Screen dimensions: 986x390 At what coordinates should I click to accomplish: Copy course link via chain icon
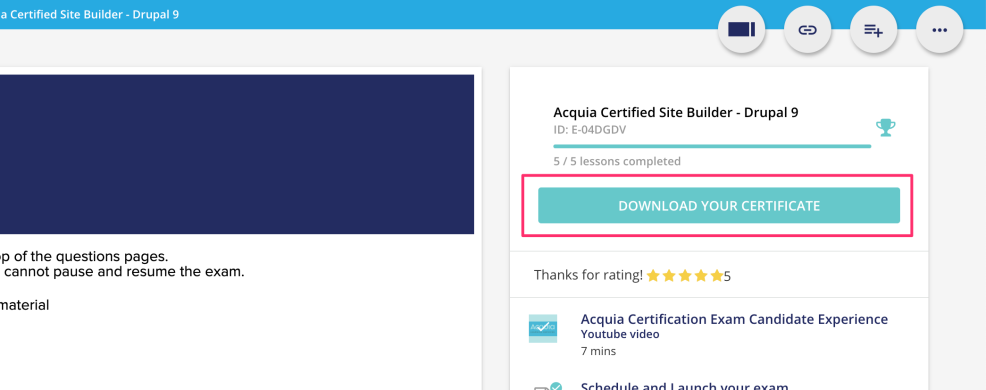click(807, 30)
